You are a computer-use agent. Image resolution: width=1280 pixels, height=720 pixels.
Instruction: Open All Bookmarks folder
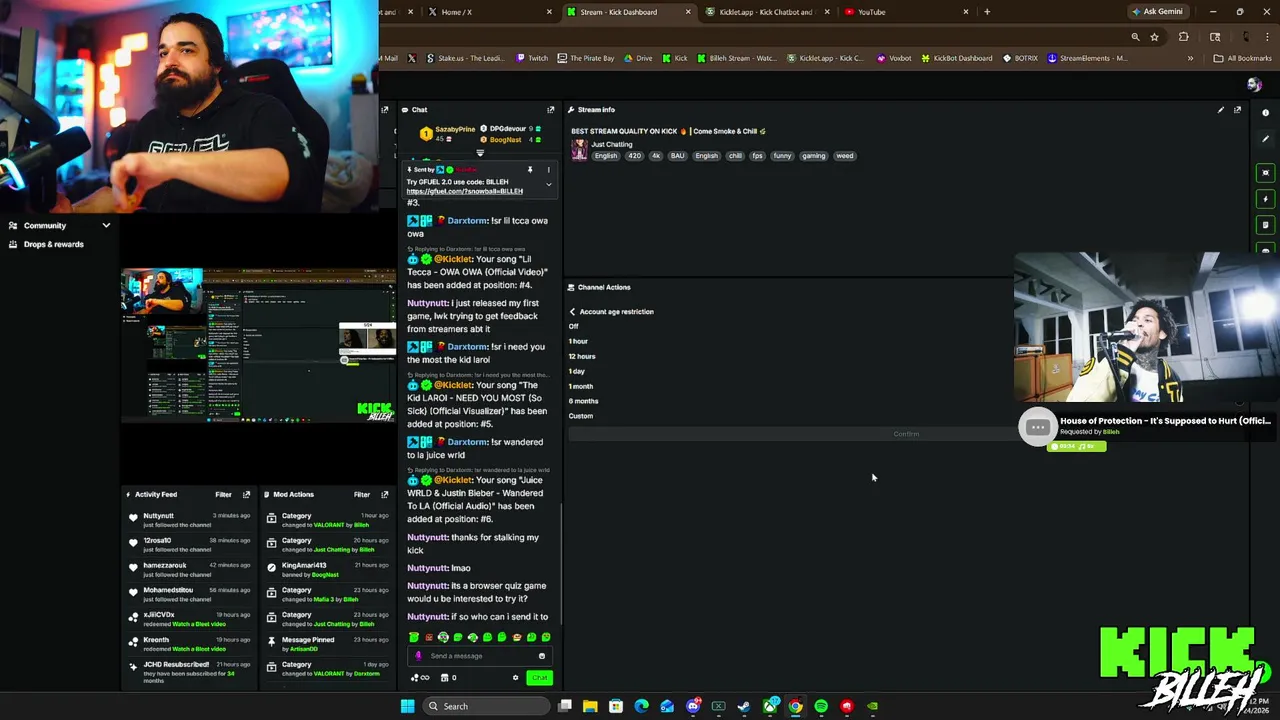pyautogui.click(x=1242, y=58)
